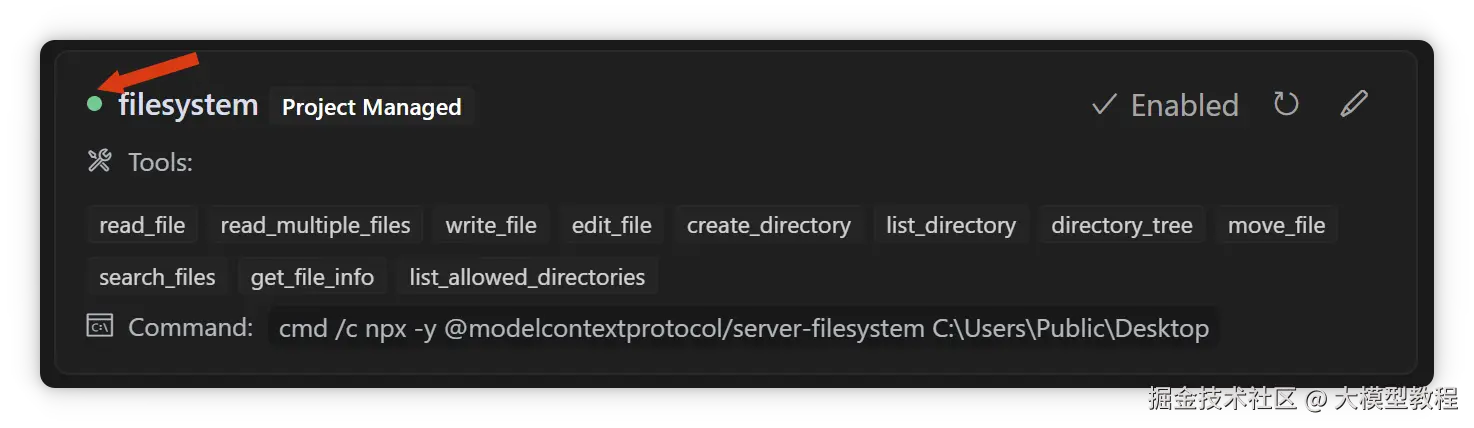The width and height of the screenshot is (1474, 428).
Task: Click the list_allowed_directories tool chip
Action: click(x=527, y=277)
